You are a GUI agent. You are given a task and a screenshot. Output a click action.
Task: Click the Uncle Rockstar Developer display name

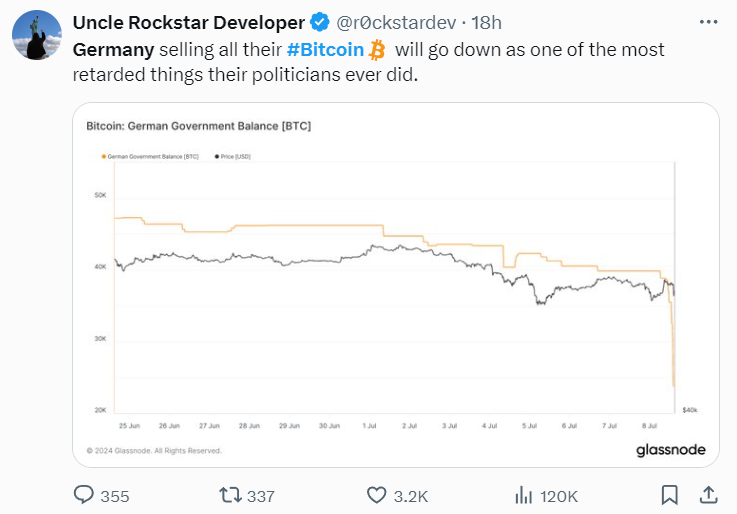[189, 23]
